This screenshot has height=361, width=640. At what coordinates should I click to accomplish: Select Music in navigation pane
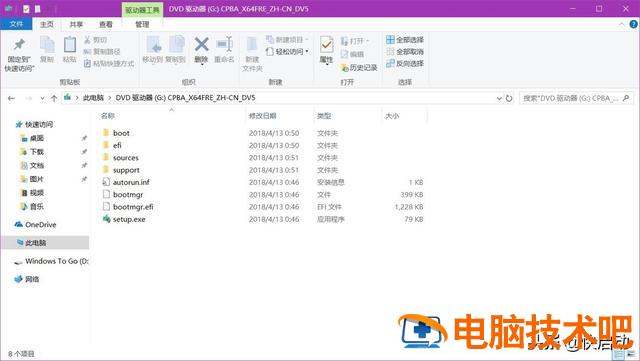tap(37, 207)
